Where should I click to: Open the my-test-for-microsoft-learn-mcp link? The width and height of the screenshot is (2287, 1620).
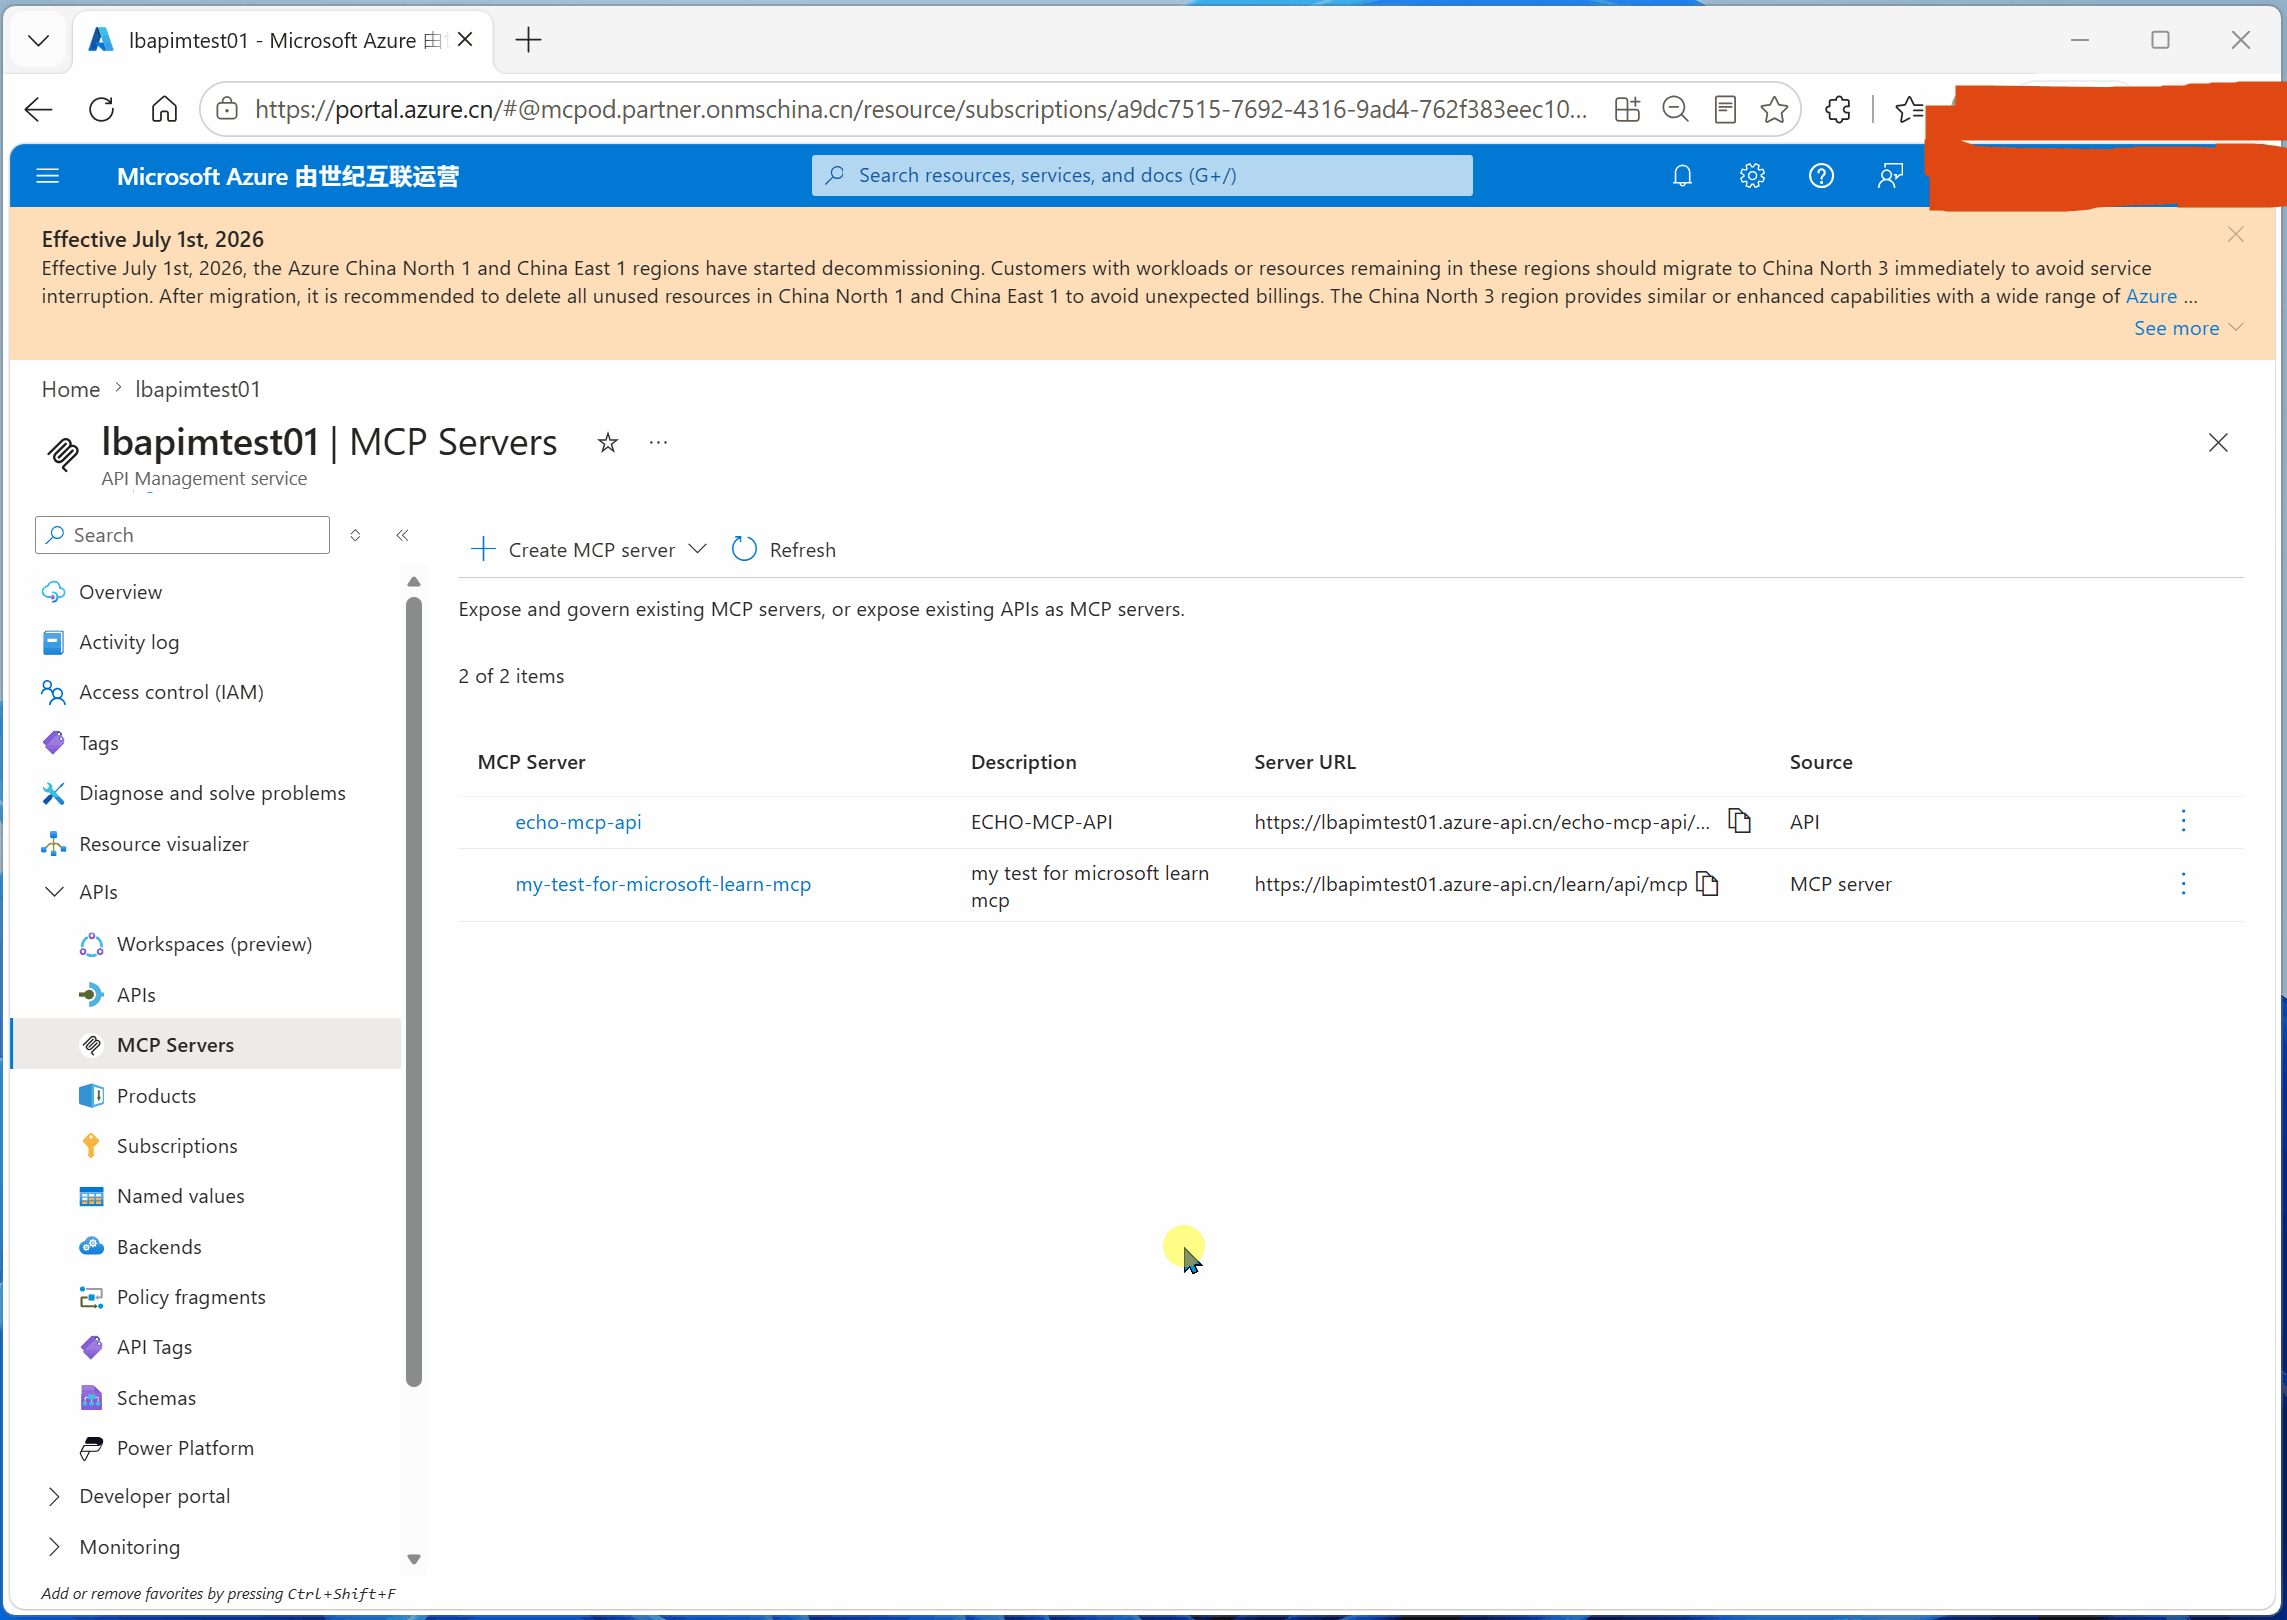click(x=663, y=884)
